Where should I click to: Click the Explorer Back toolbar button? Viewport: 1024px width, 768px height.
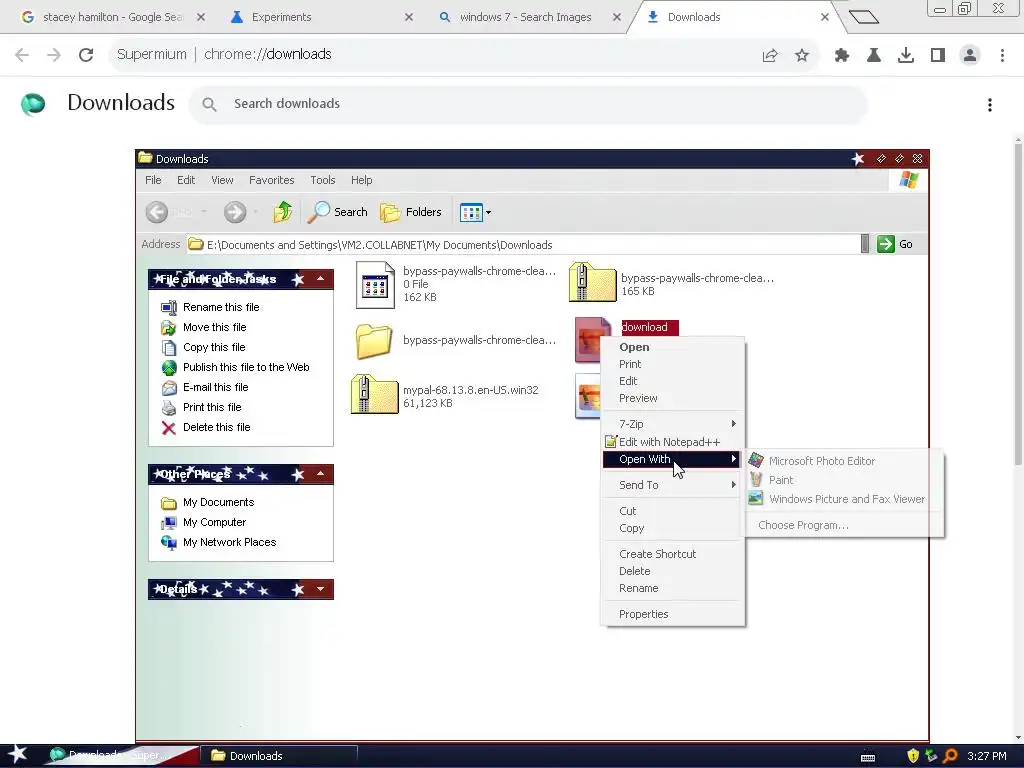click(x=157, y=212)
